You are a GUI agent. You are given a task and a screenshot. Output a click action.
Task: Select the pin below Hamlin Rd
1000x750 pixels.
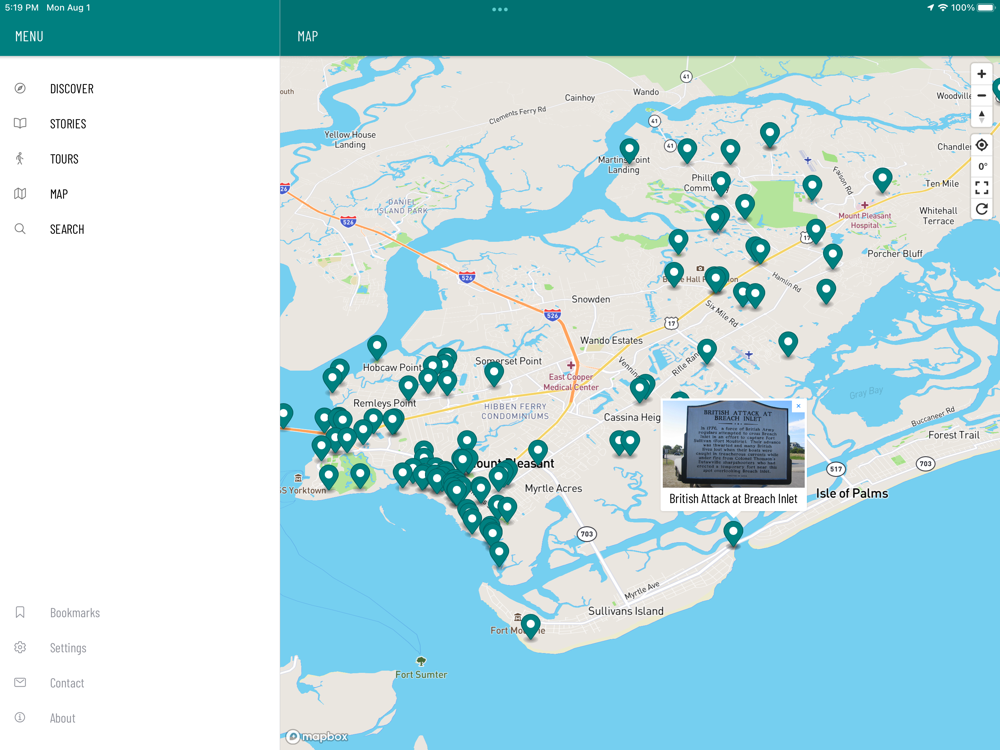[826, 291]
